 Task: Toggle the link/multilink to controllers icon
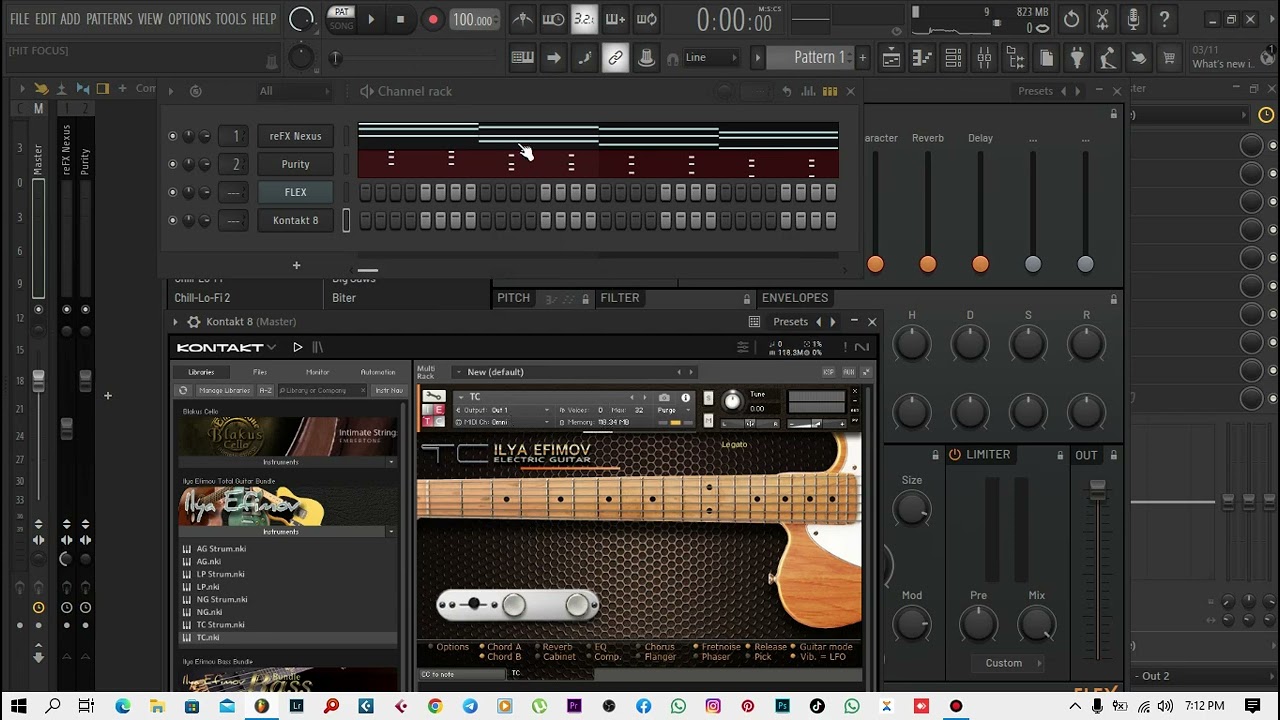point(615,58)
